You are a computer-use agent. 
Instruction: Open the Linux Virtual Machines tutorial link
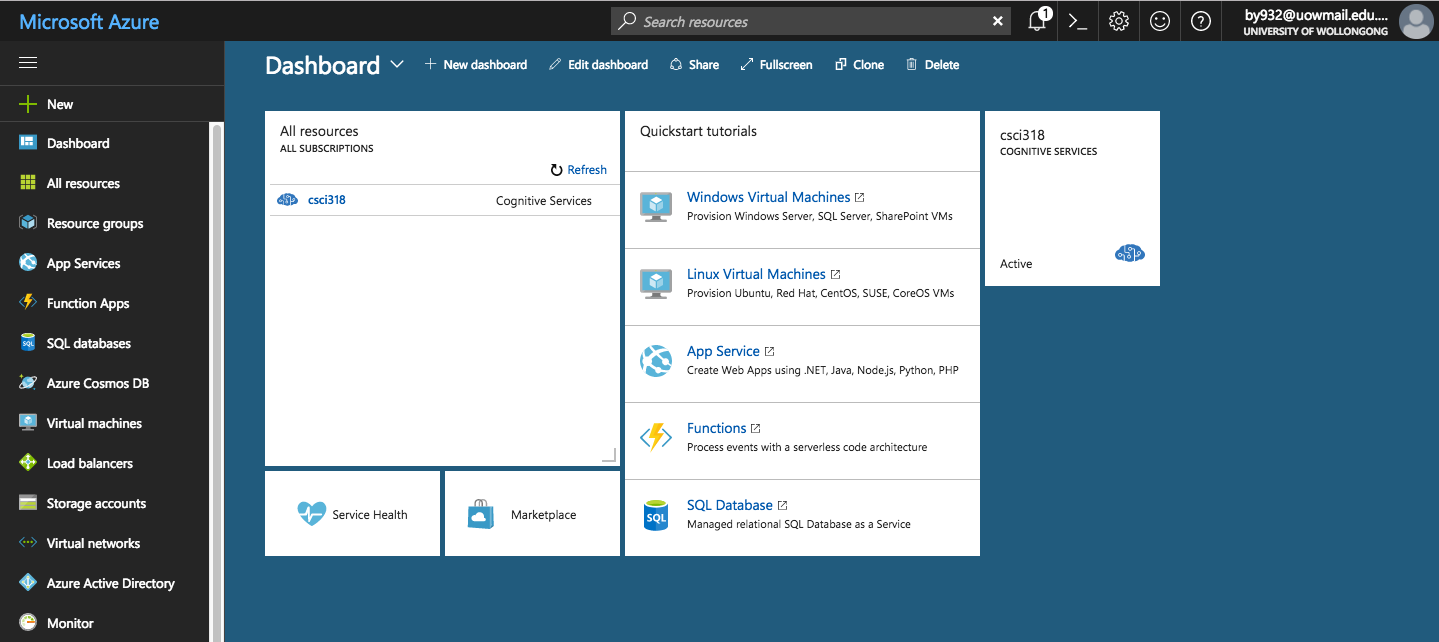click(756, 274)
